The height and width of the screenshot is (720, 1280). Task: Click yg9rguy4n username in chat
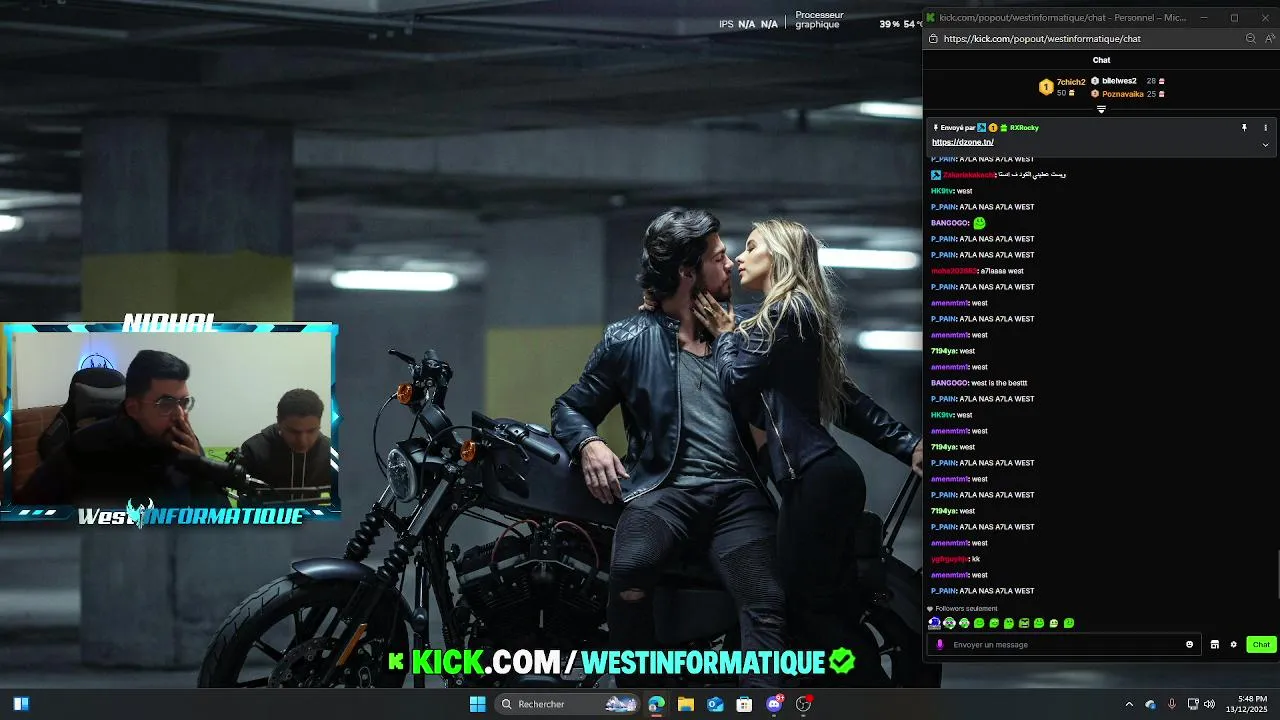(x=949, y=559)
